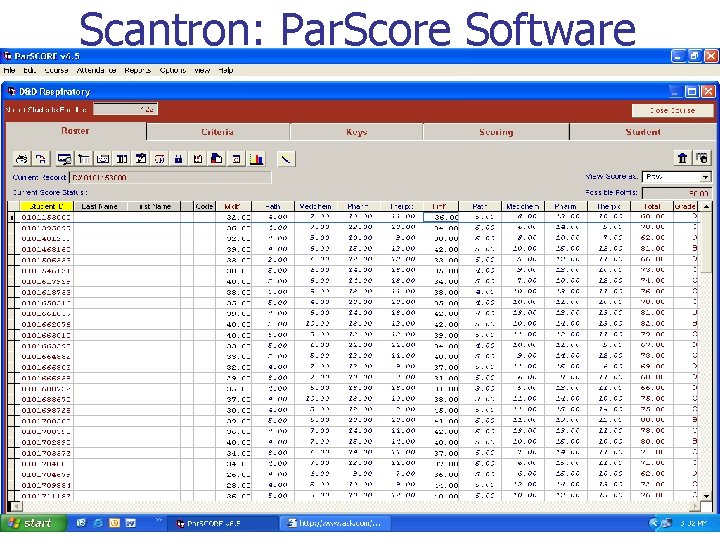The height and width of the screenshot is (540, 720).
Task: Click the up-arrow house icon at toolbar right
Action: 682,158
